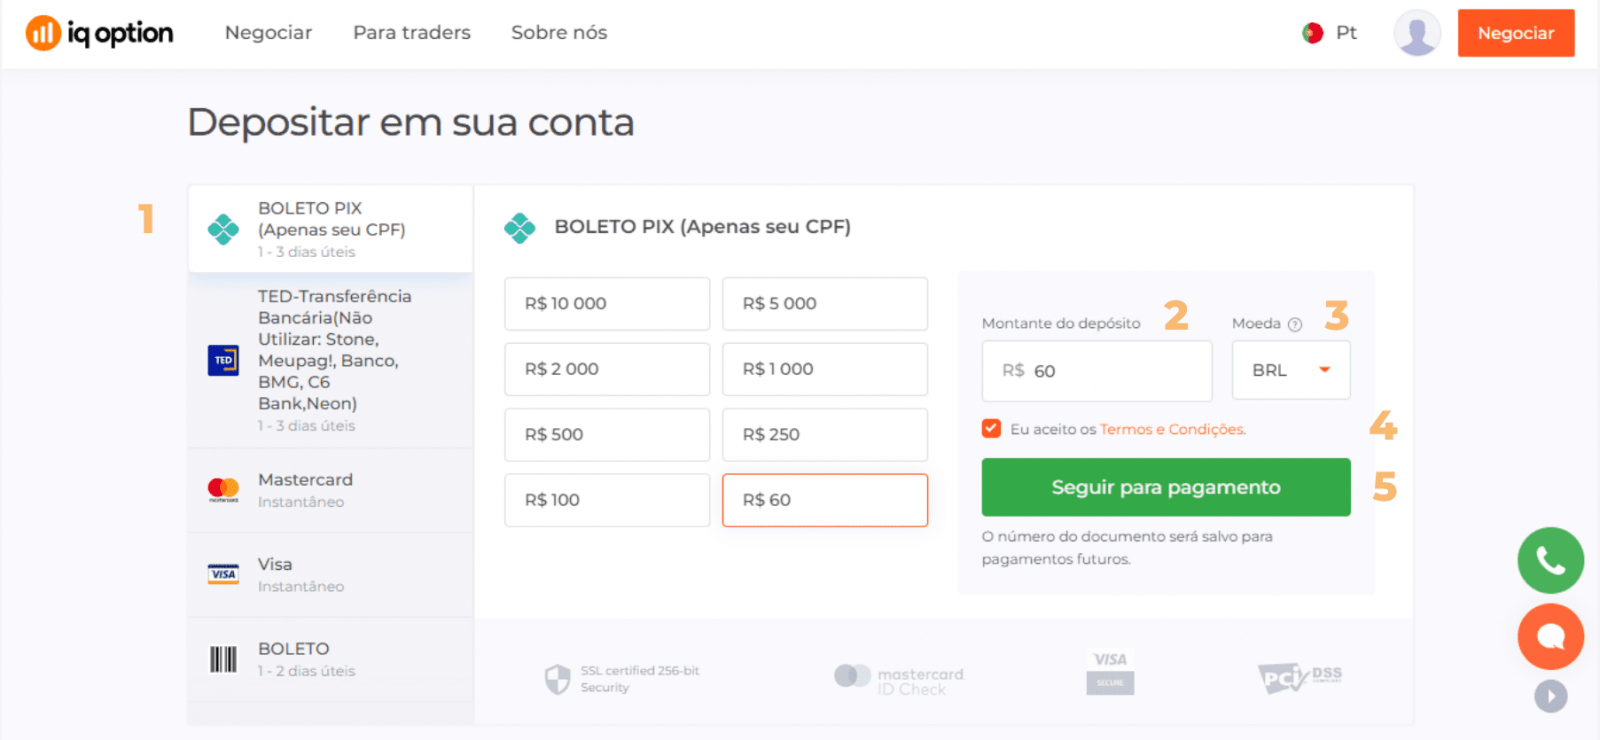Click the IQ Option logo
This screenshot has height=740, width=1600.
pos(99,33)
